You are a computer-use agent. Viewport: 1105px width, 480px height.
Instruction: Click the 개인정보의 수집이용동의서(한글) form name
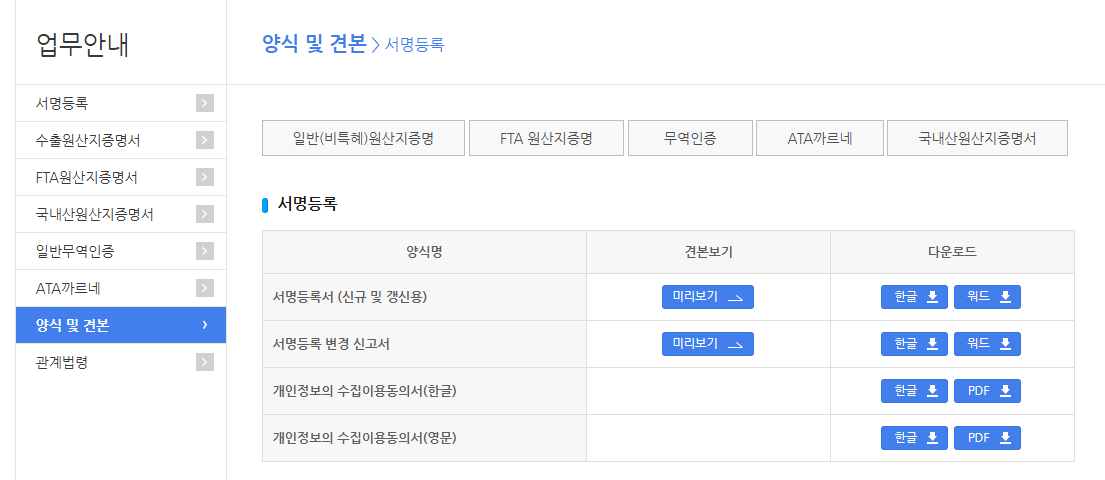(x=365, y=391)
